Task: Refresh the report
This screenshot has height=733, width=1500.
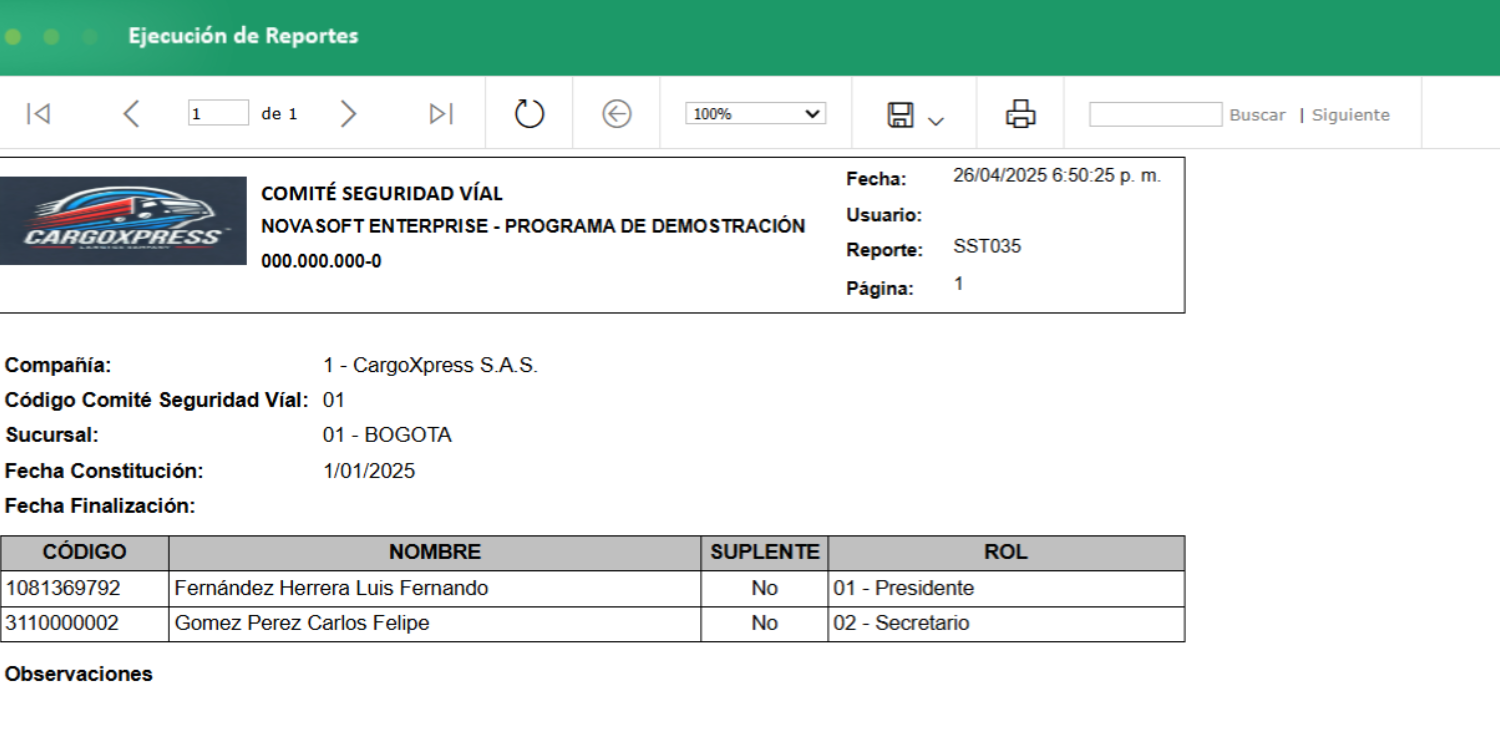Action: tap(528, 113)
